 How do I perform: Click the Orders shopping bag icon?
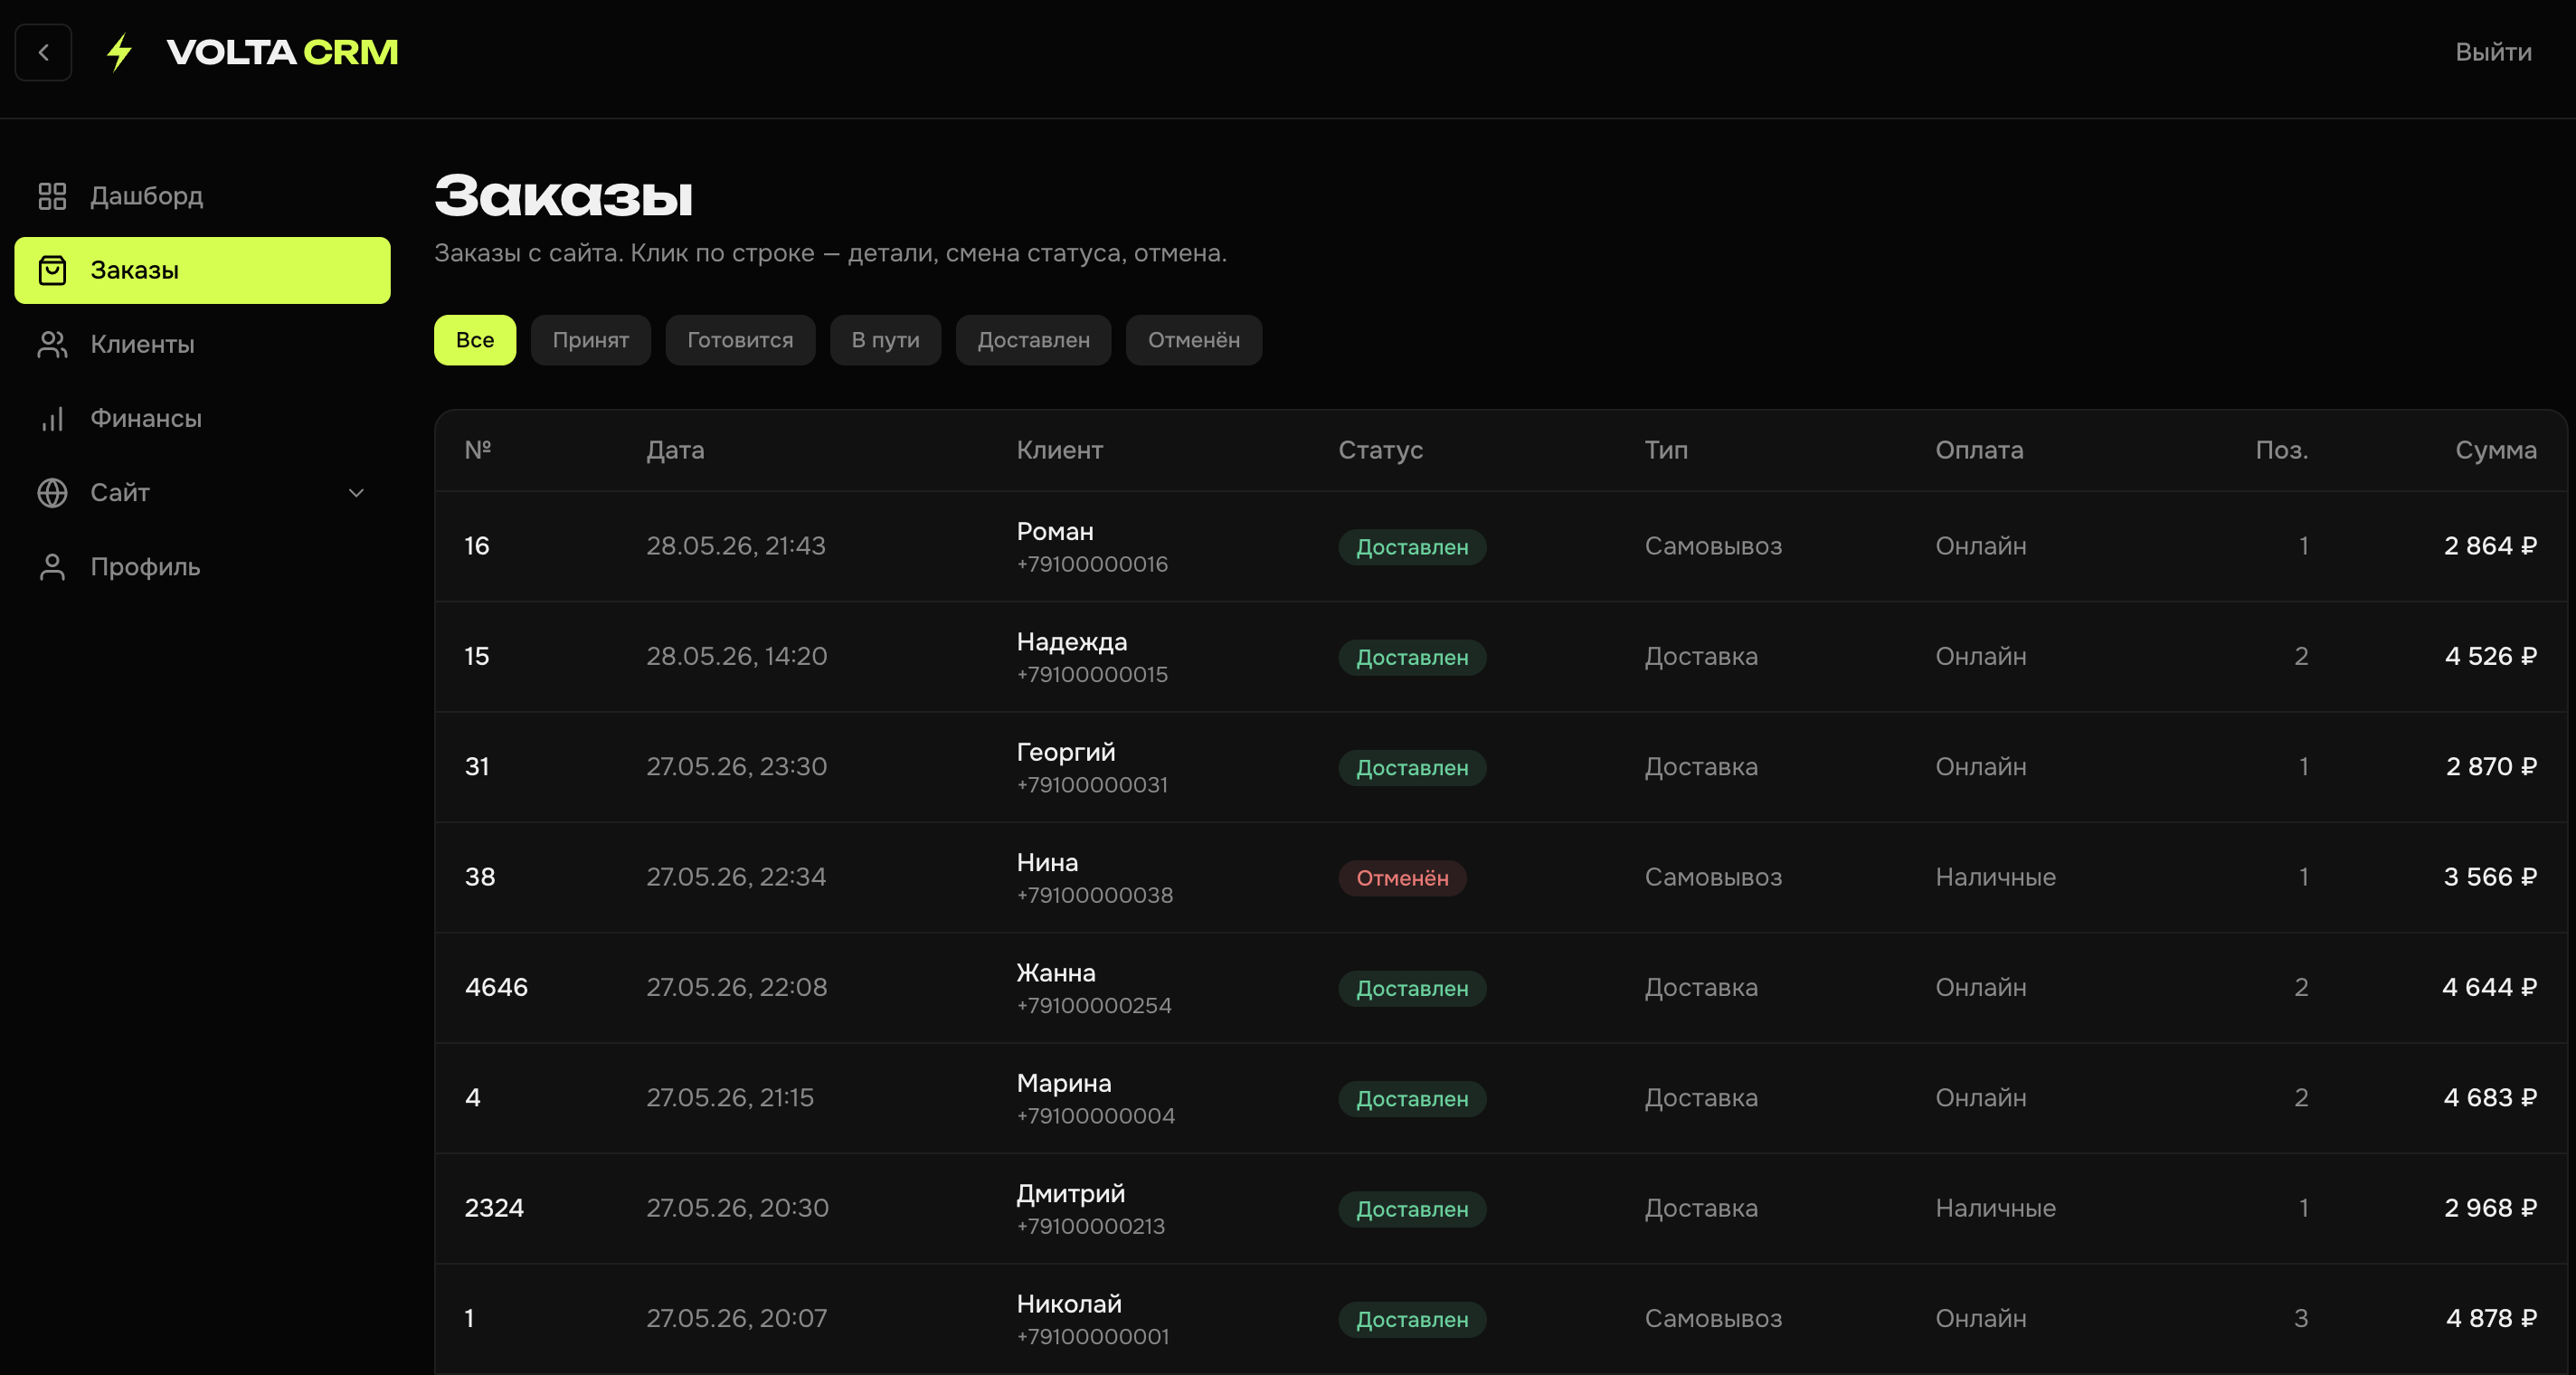(52, 270)
